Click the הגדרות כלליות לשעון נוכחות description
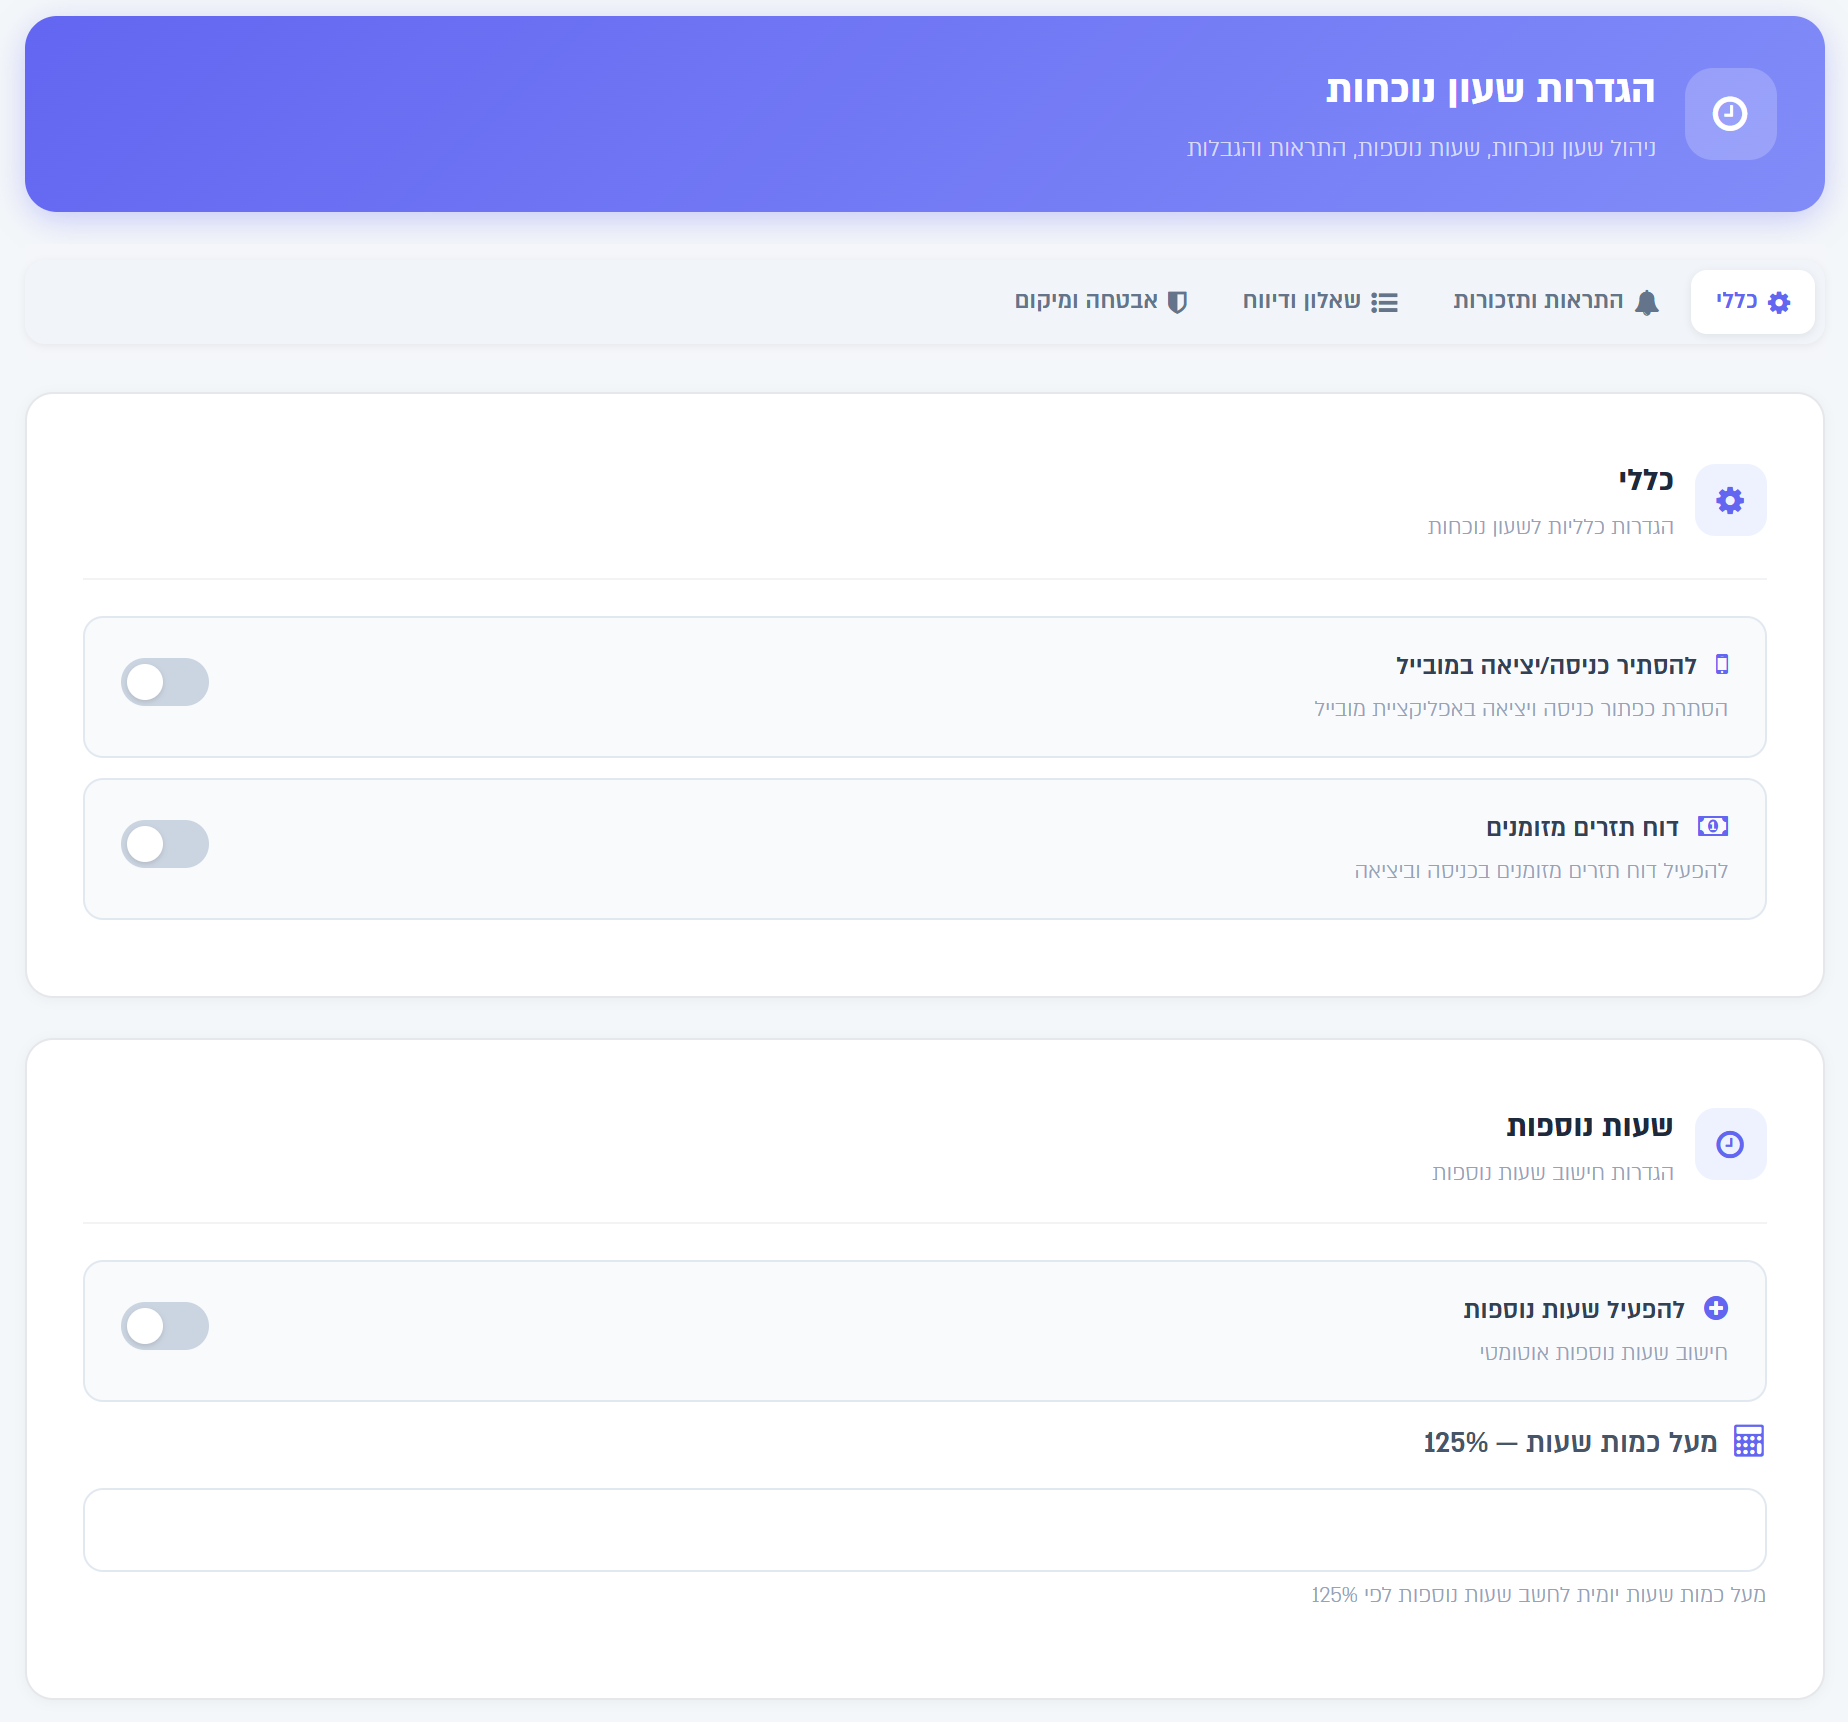 point(1550,527)
